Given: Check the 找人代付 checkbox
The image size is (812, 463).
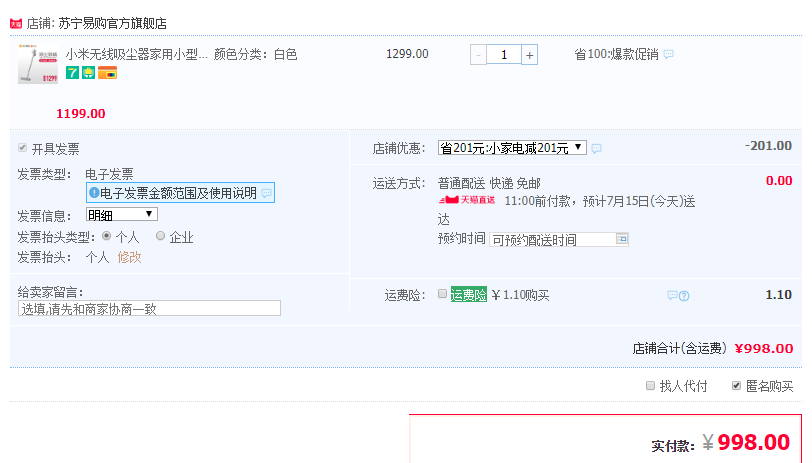Looking at the screenshot, I should (650, 386).
